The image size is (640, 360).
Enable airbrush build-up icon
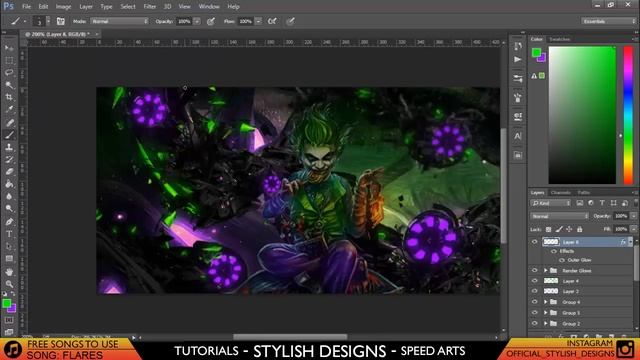click(272, 21)
